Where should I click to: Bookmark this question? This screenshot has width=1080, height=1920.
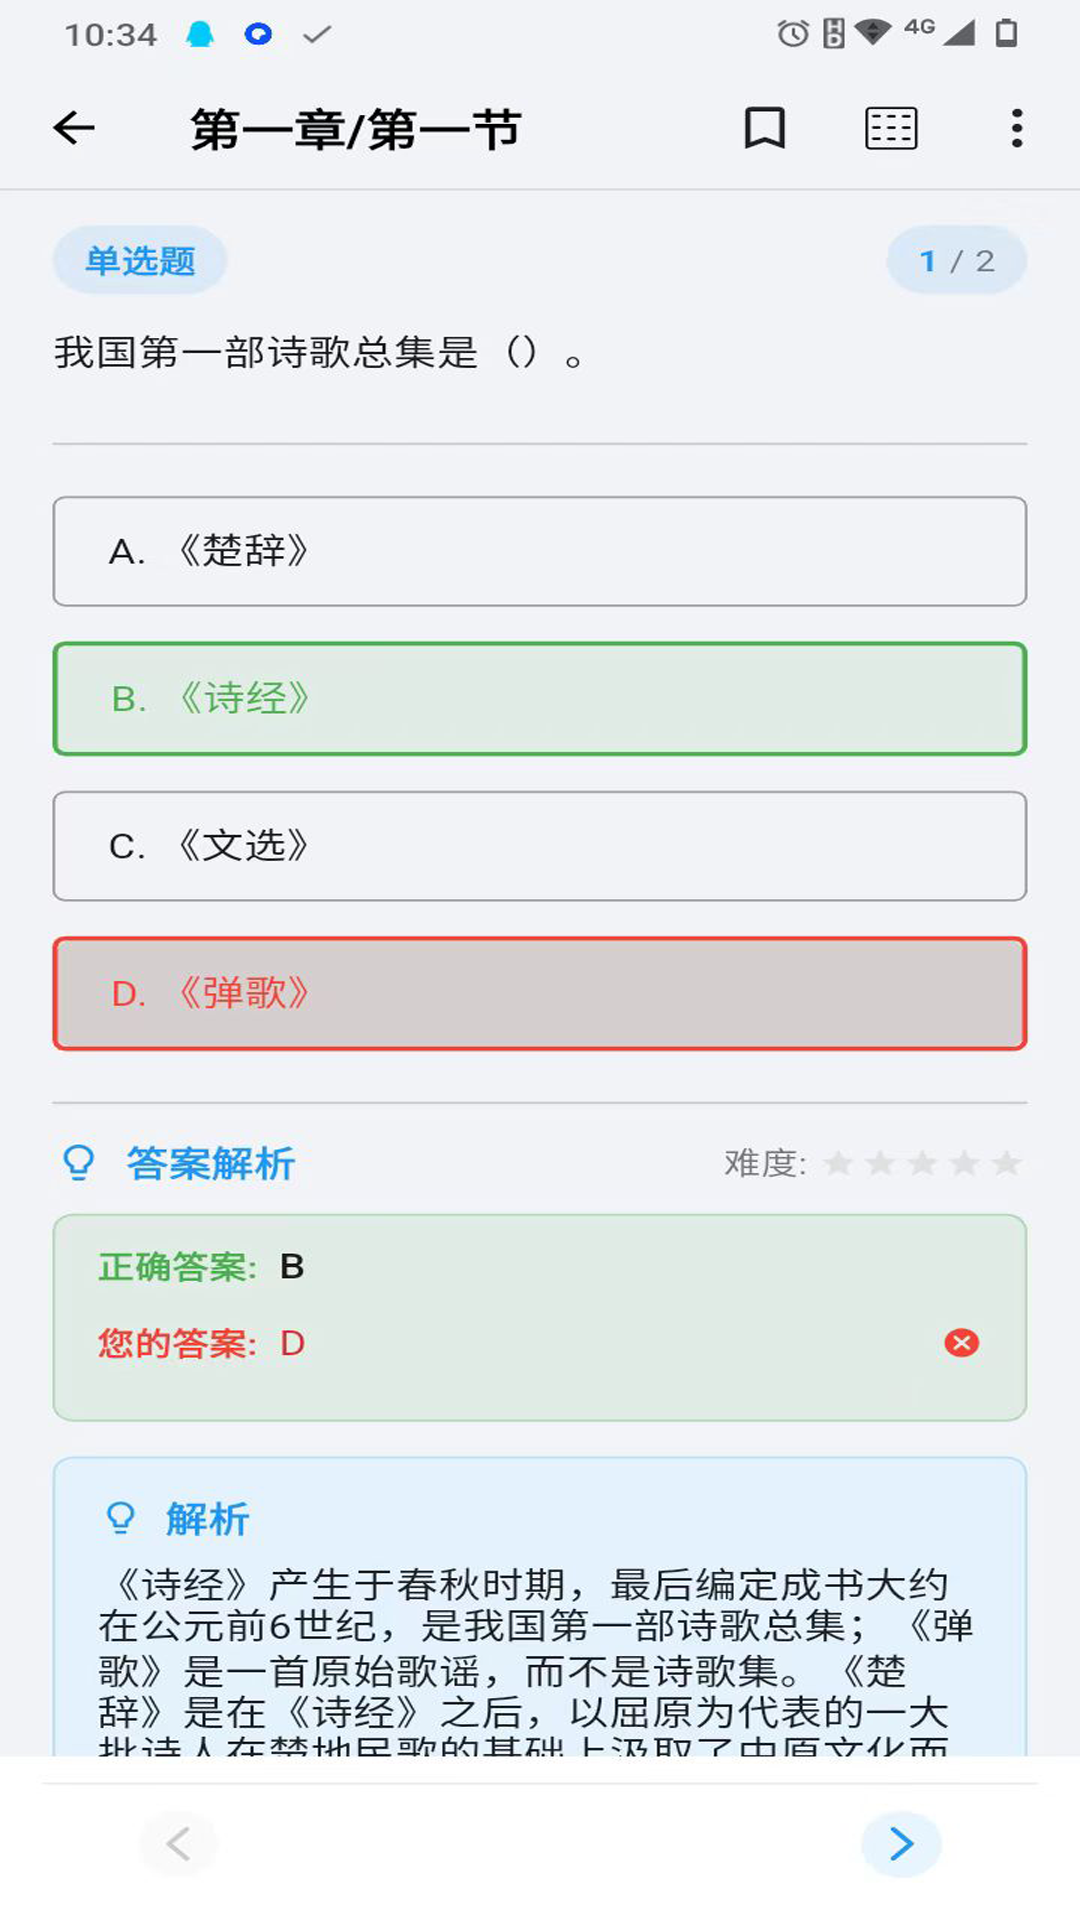click(763, 127)
